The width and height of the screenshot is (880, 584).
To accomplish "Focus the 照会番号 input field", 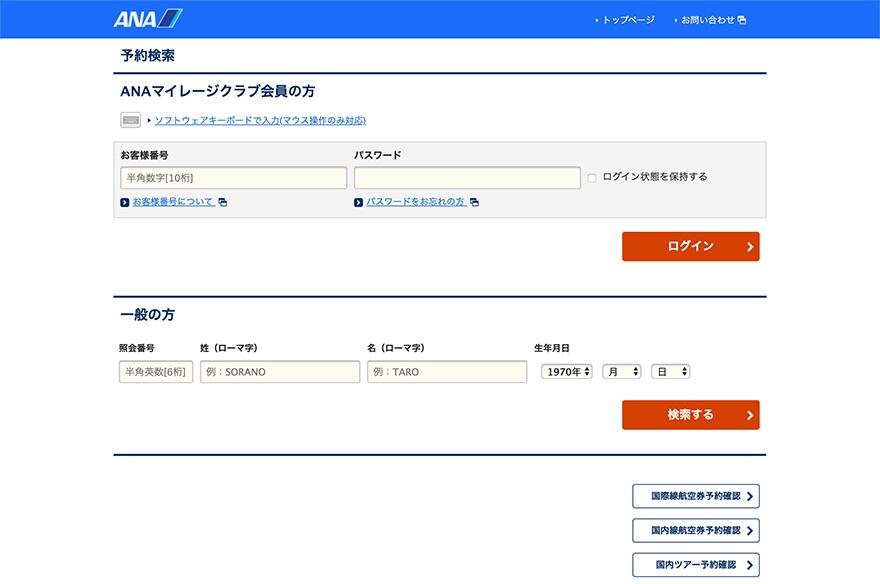I will [x=155, y=372].
